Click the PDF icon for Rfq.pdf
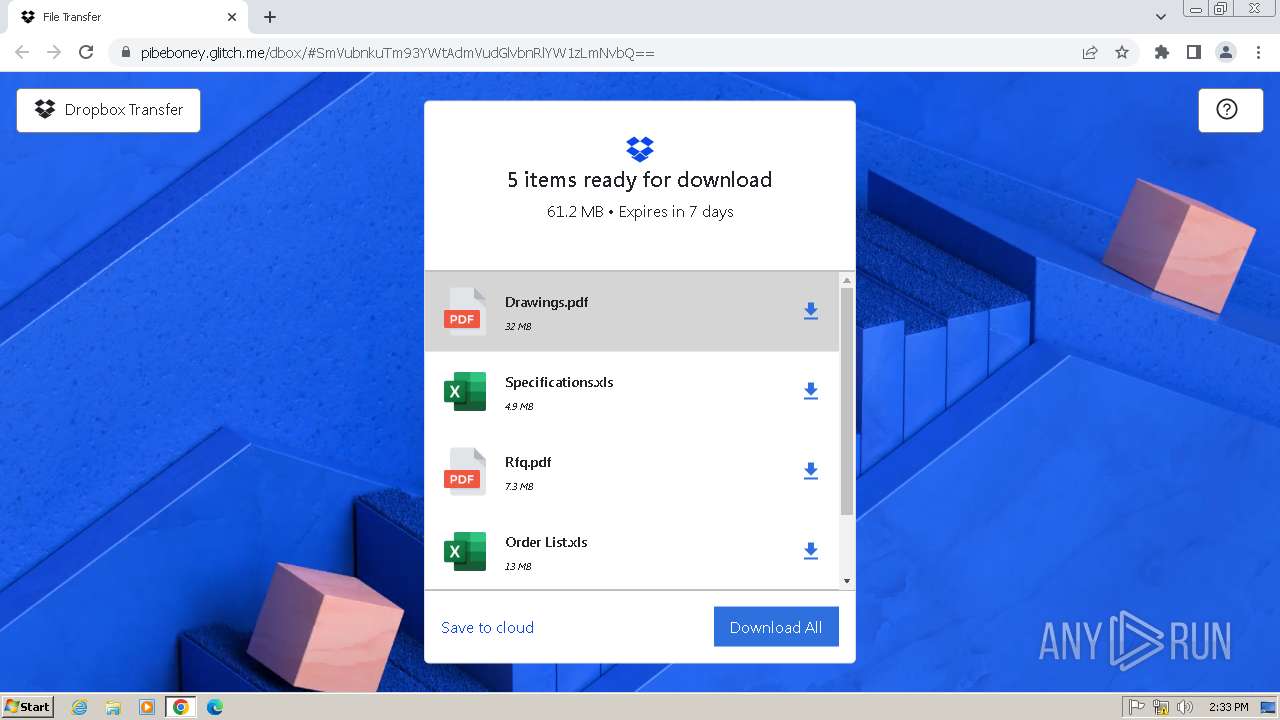 [464, 471]
